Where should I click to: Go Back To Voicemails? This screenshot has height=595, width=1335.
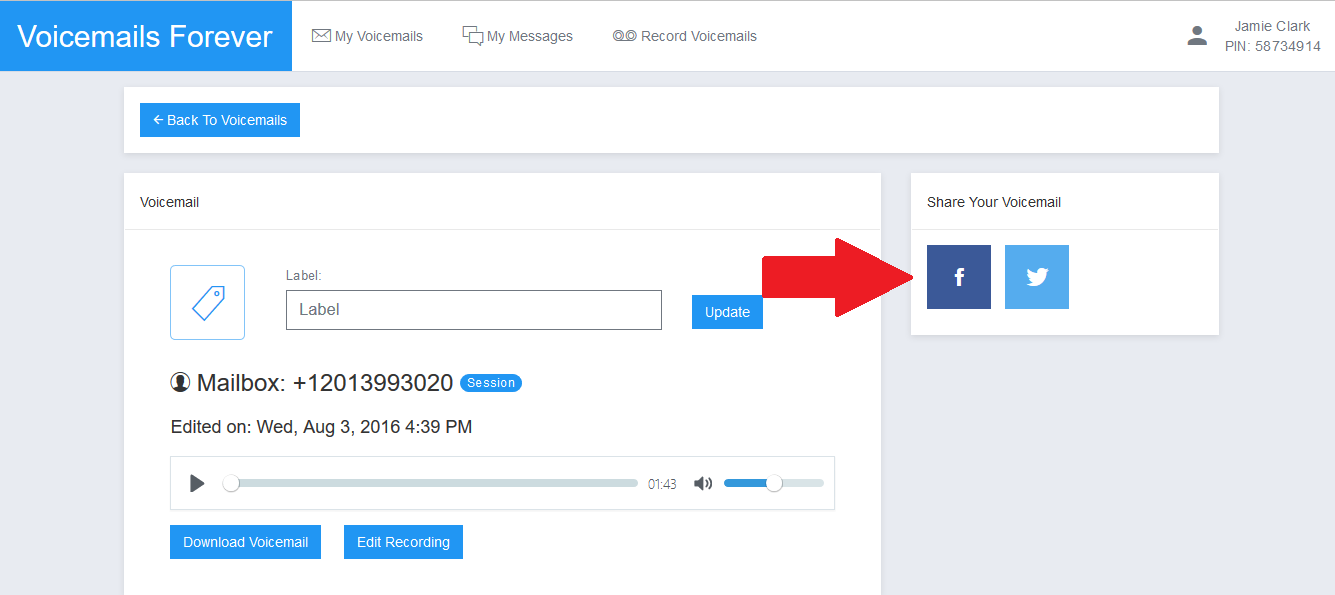(x=220, y=120)
